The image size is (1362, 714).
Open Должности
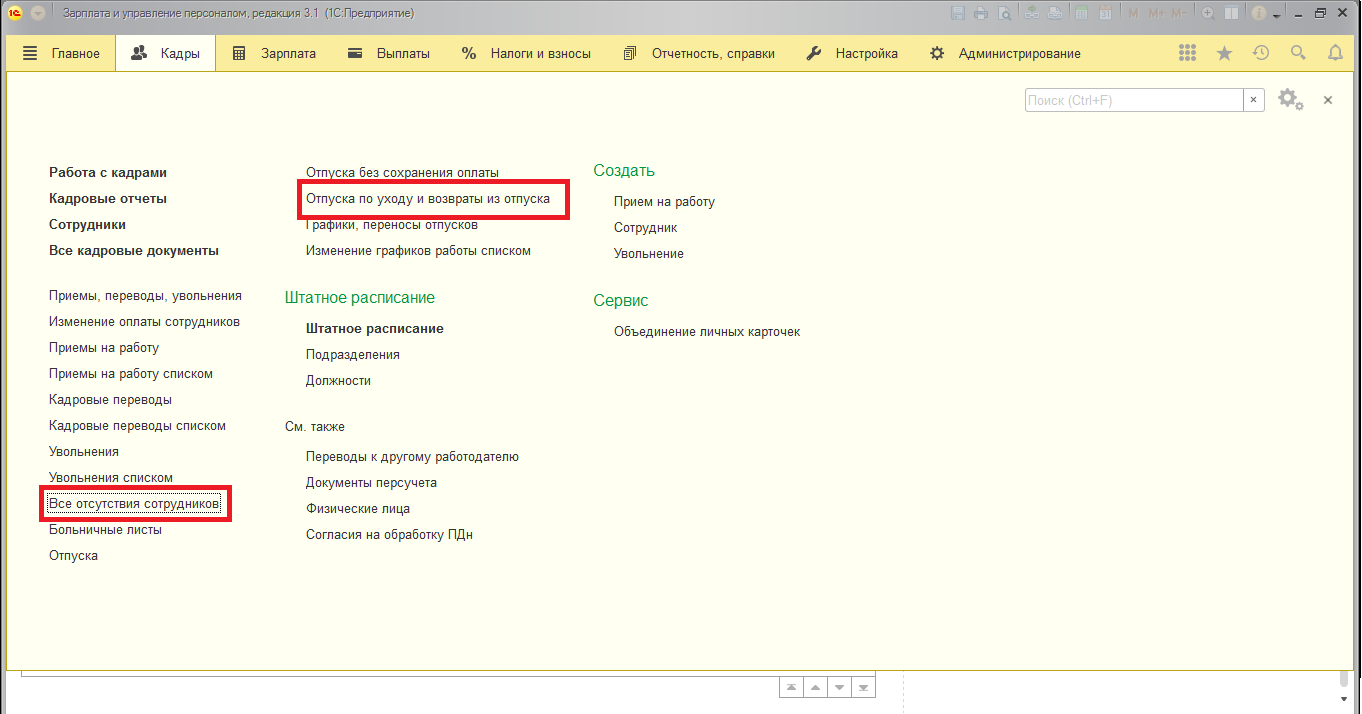pos(338,380)
